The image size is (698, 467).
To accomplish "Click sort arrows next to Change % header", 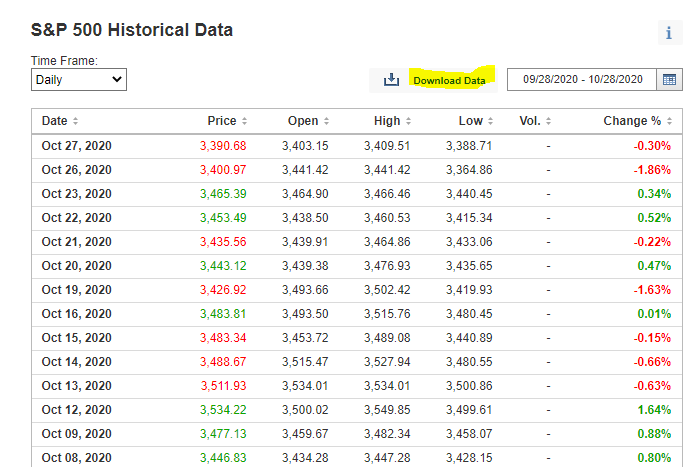I will click(670, 122).
